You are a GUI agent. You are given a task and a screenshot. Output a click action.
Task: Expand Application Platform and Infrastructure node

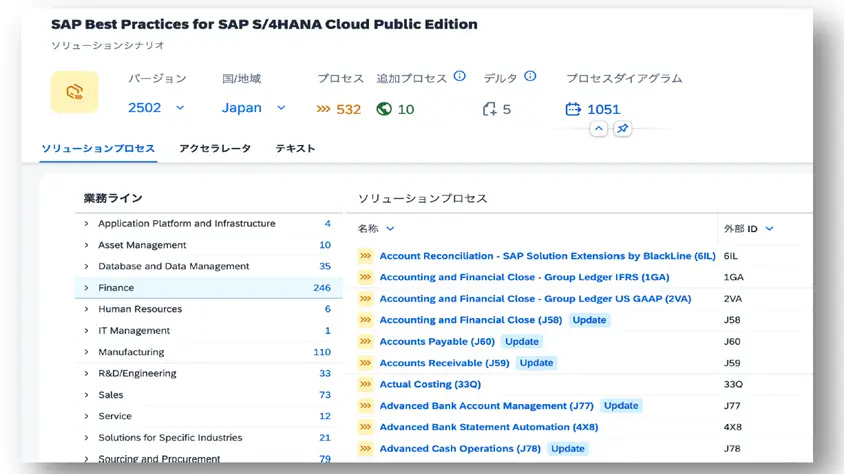coord(86,223)
